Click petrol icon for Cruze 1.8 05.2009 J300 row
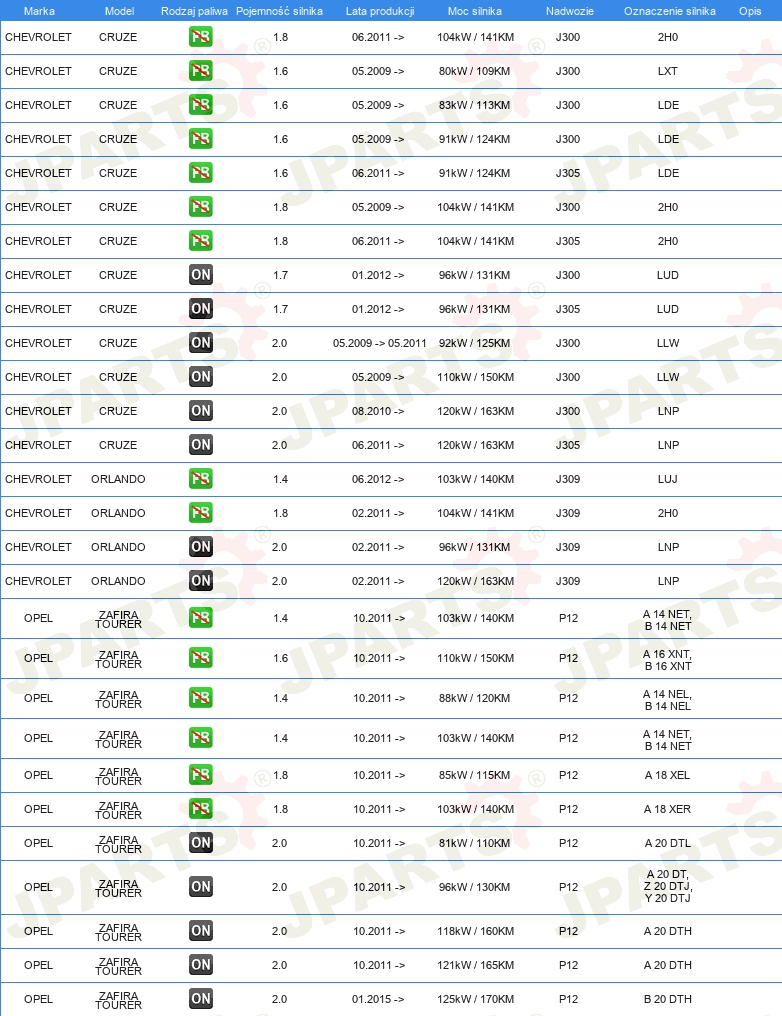782x1016 pixels. click(x=201, y=207)
